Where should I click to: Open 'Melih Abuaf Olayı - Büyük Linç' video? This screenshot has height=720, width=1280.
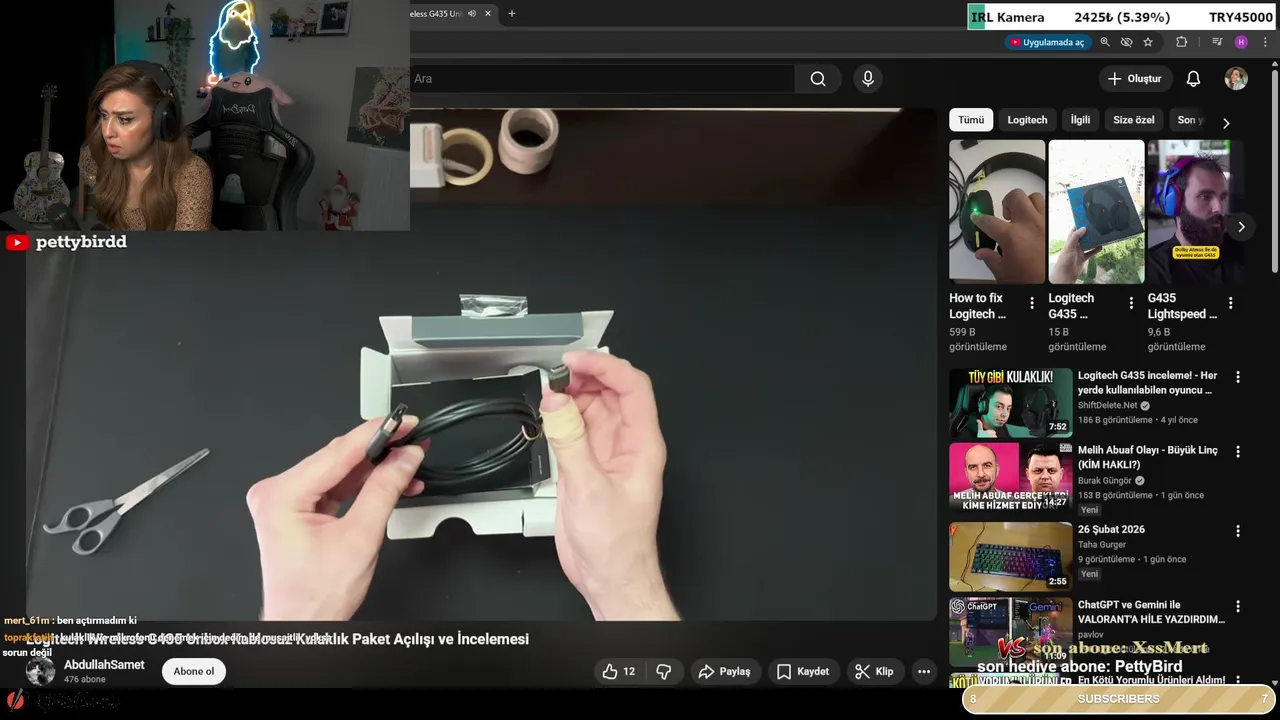[1148, 458]
